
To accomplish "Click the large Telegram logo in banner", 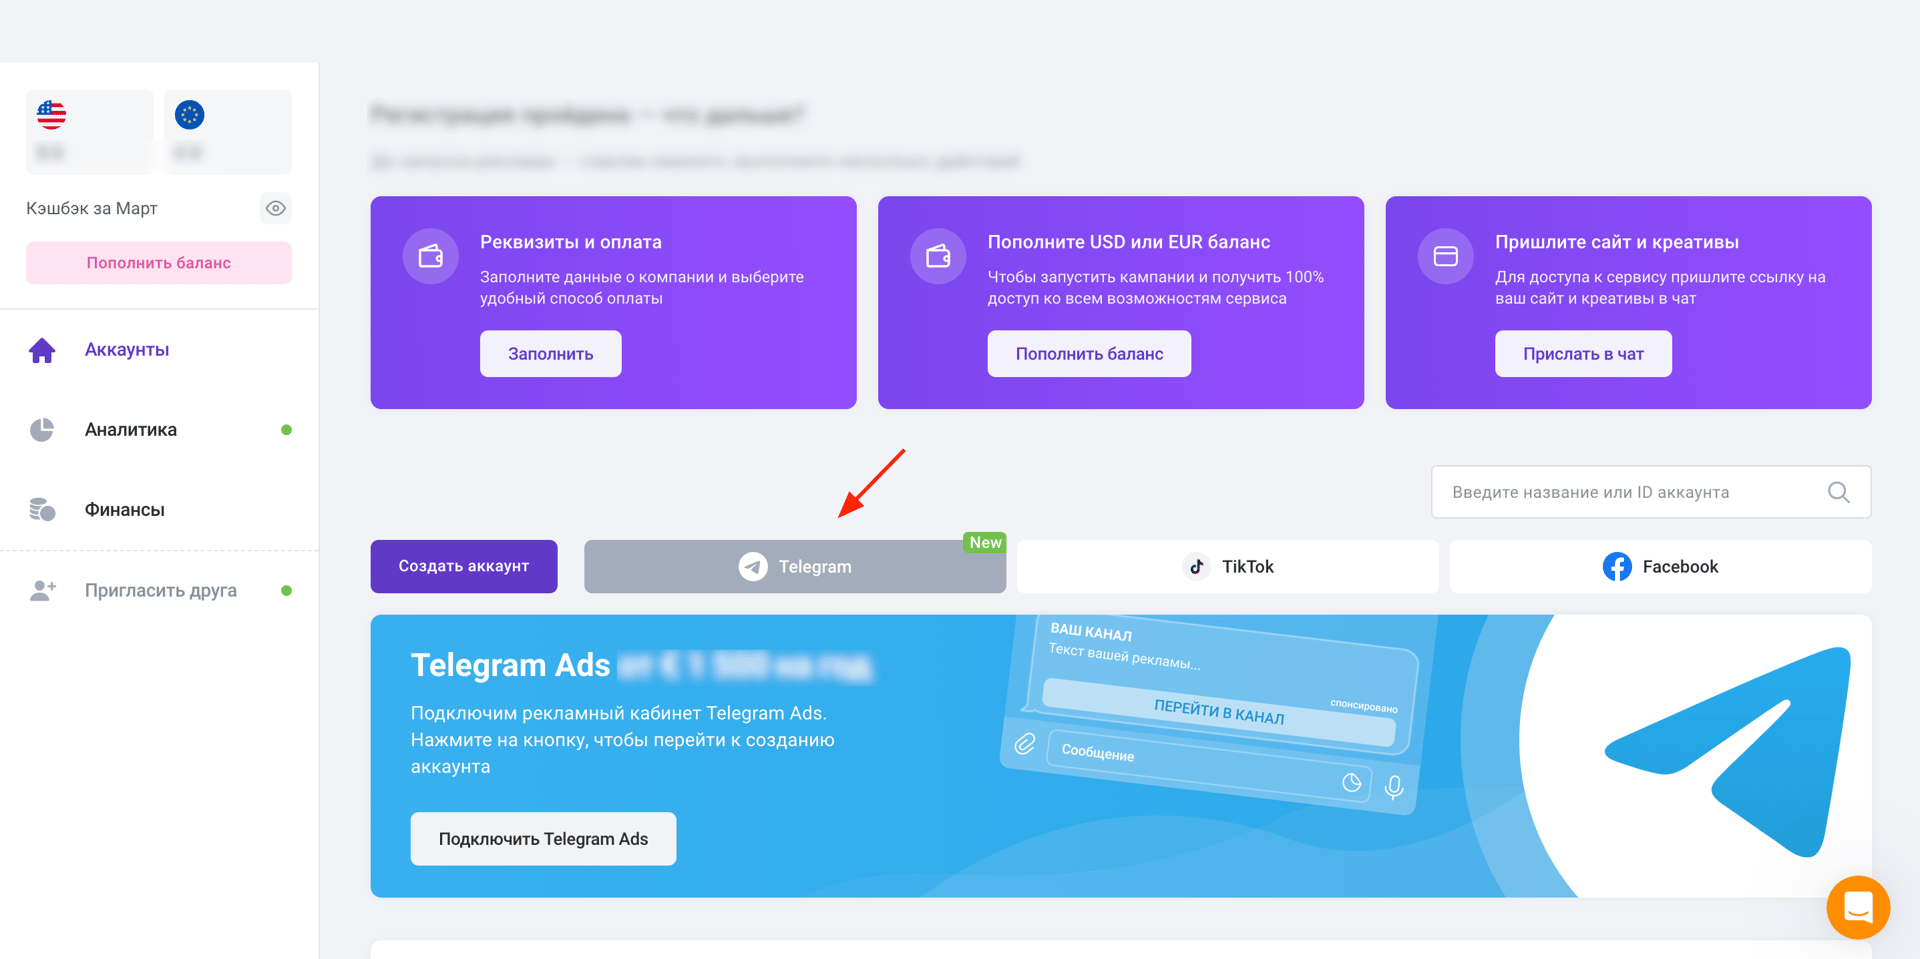I will point(1729,752).
